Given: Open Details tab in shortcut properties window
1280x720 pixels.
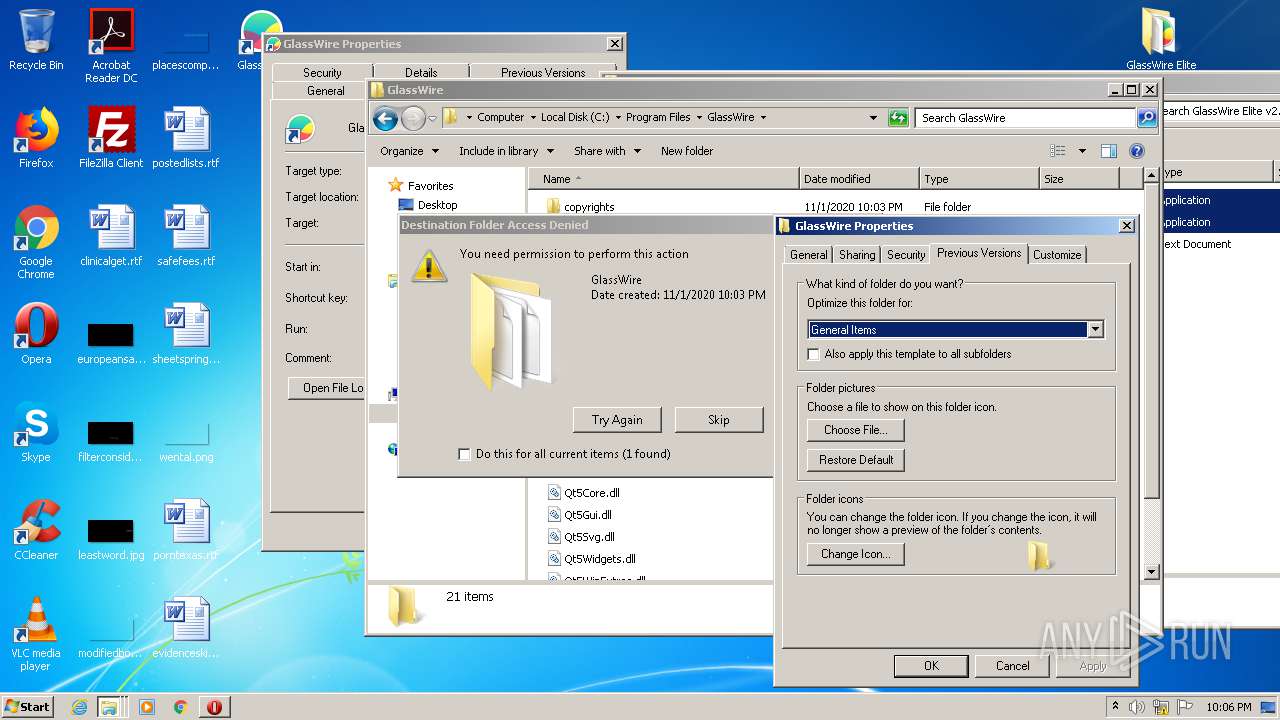Looking at the screenshot, I should click(x=421, y=73).
